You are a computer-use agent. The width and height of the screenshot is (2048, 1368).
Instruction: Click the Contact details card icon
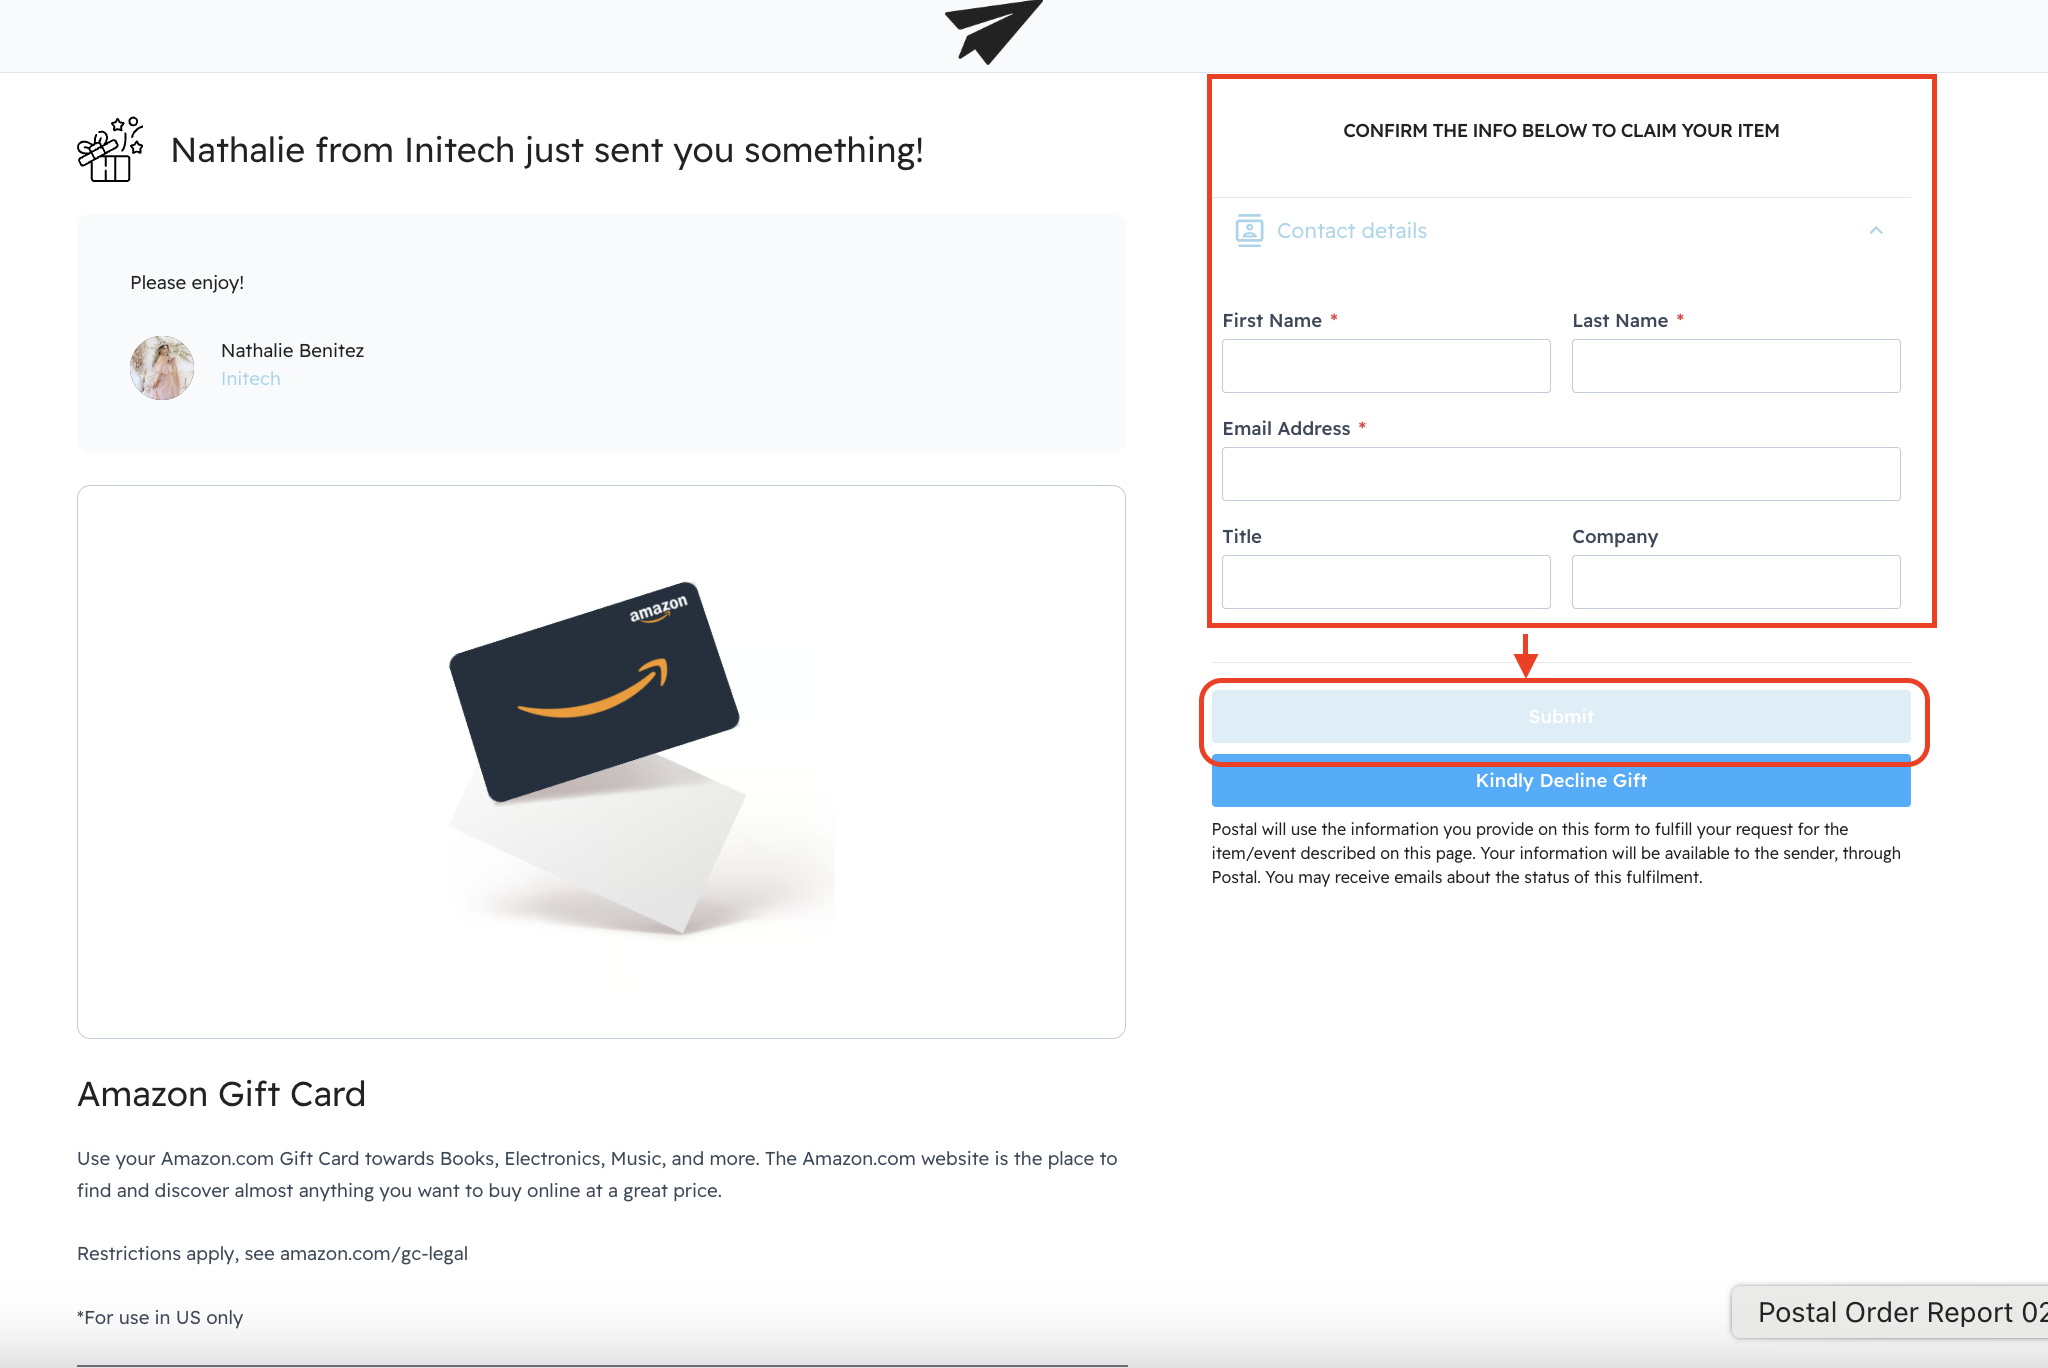click(x=1249, y=231)
